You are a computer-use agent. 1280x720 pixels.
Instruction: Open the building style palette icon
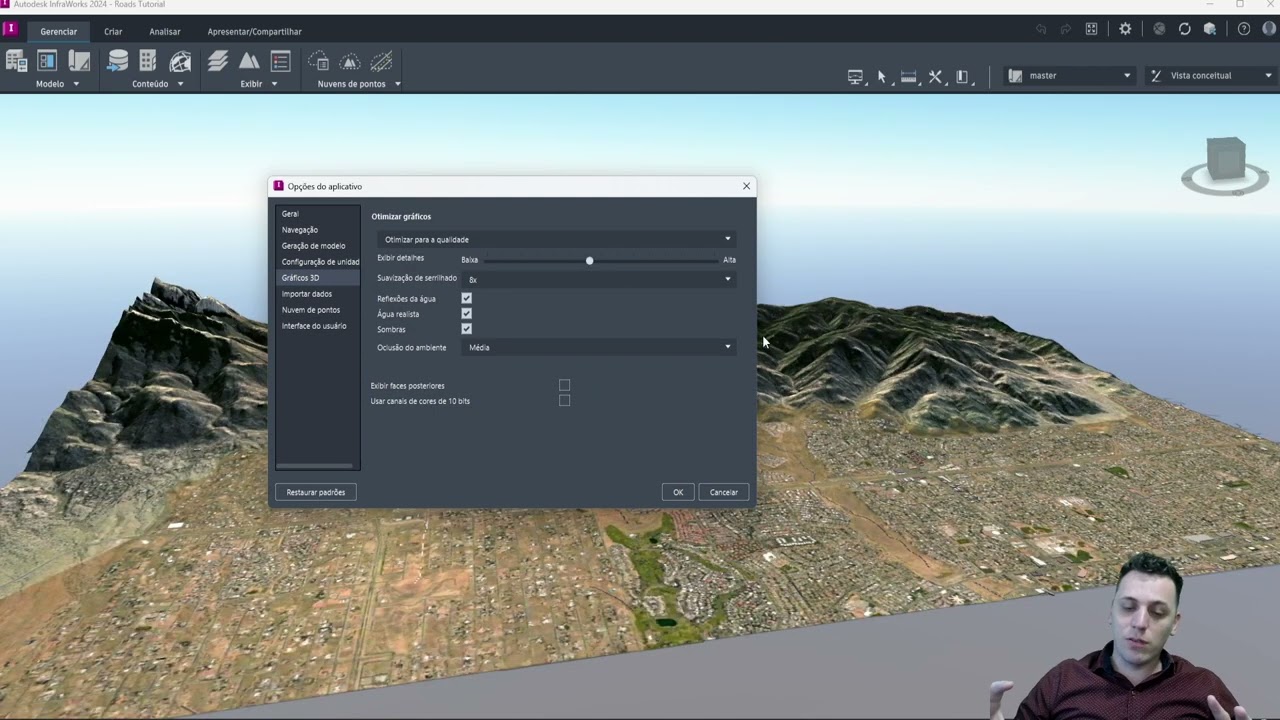point(148,61)
